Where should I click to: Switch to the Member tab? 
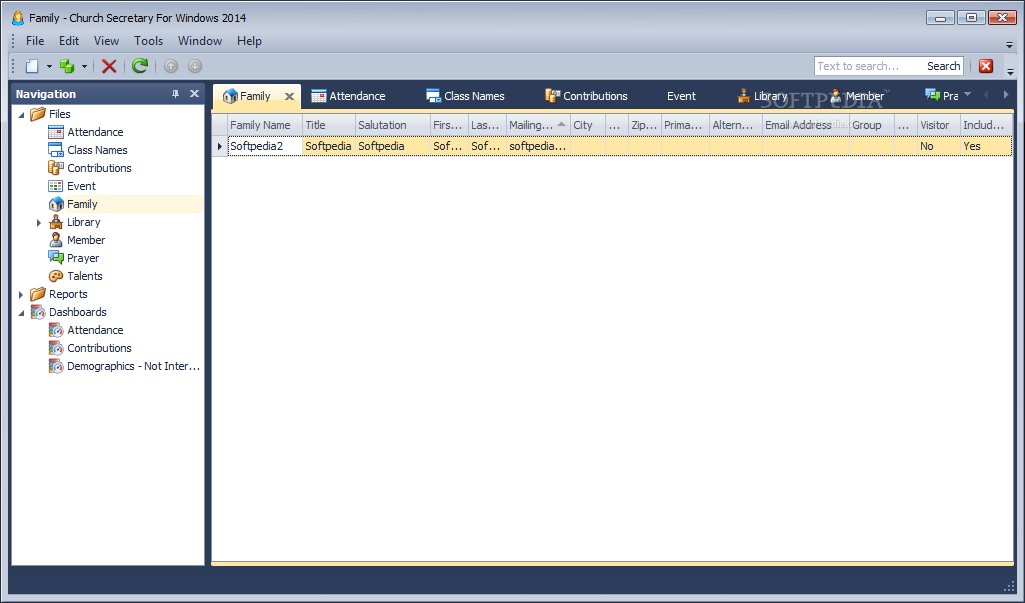tap(856, 96)
